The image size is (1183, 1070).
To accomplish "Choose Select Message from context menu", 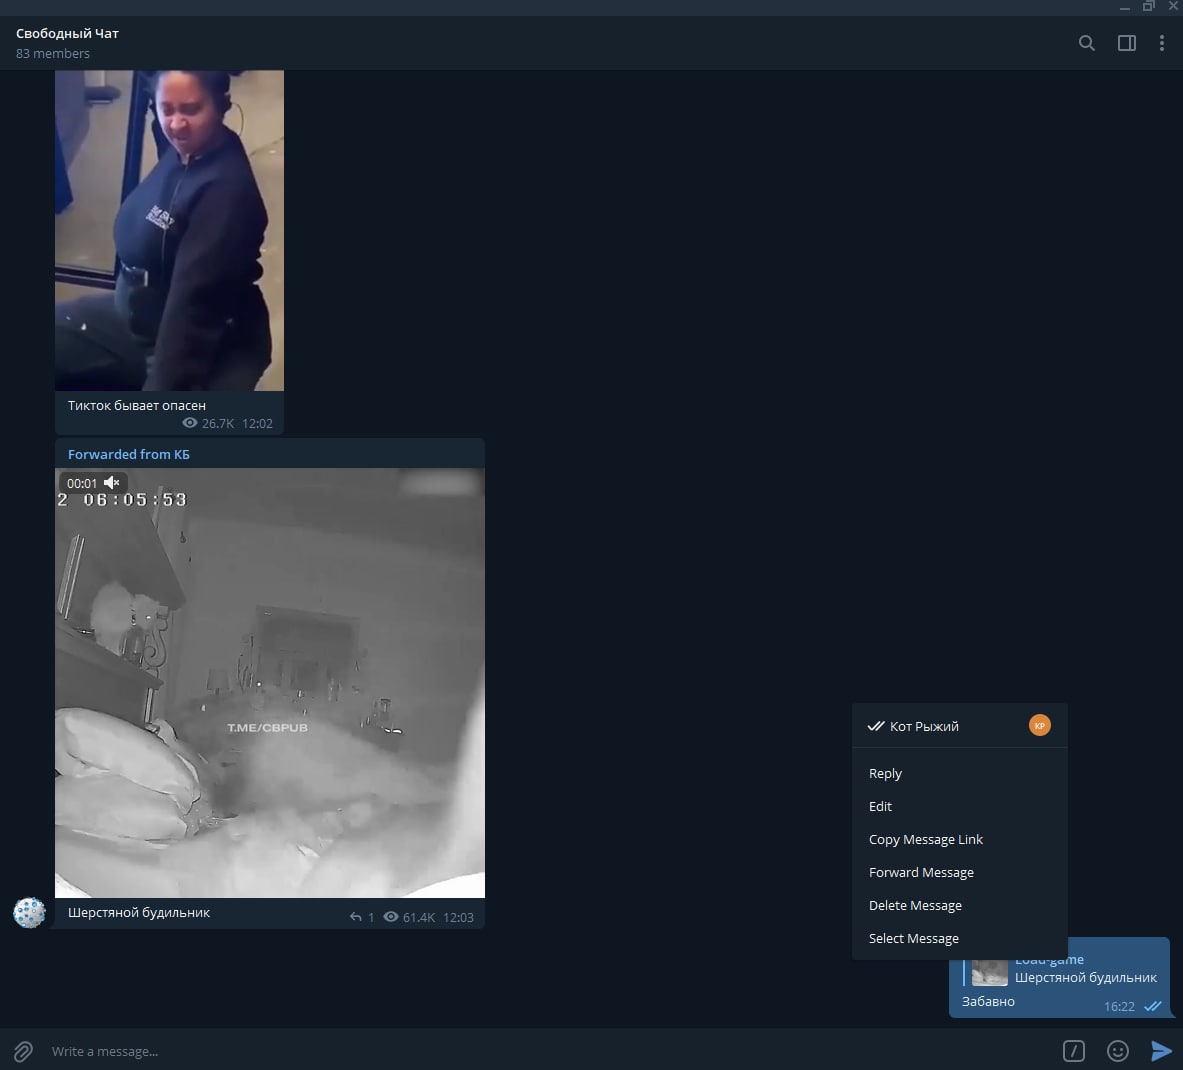I will (x=960, y=939).
